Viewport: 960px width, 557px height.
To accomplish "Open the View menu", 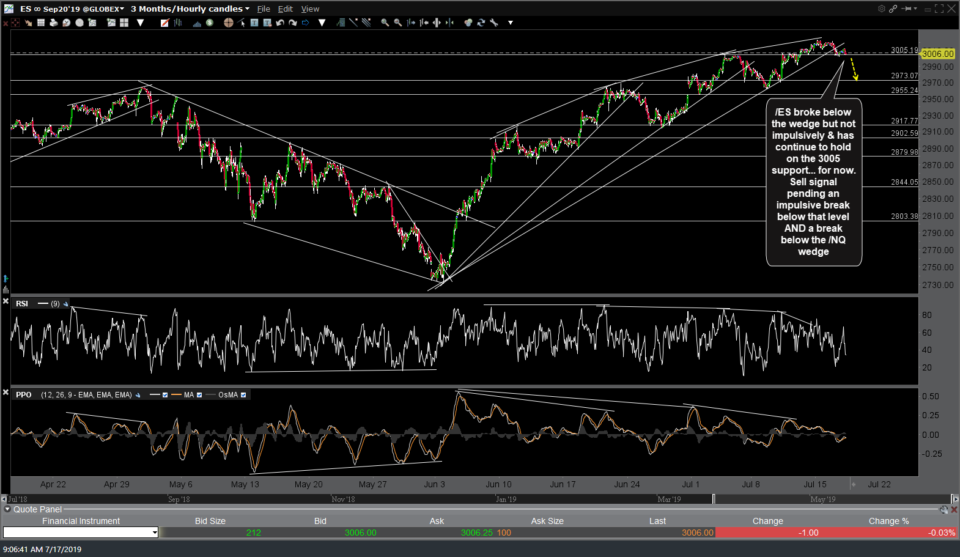I will tap(310, 9).
